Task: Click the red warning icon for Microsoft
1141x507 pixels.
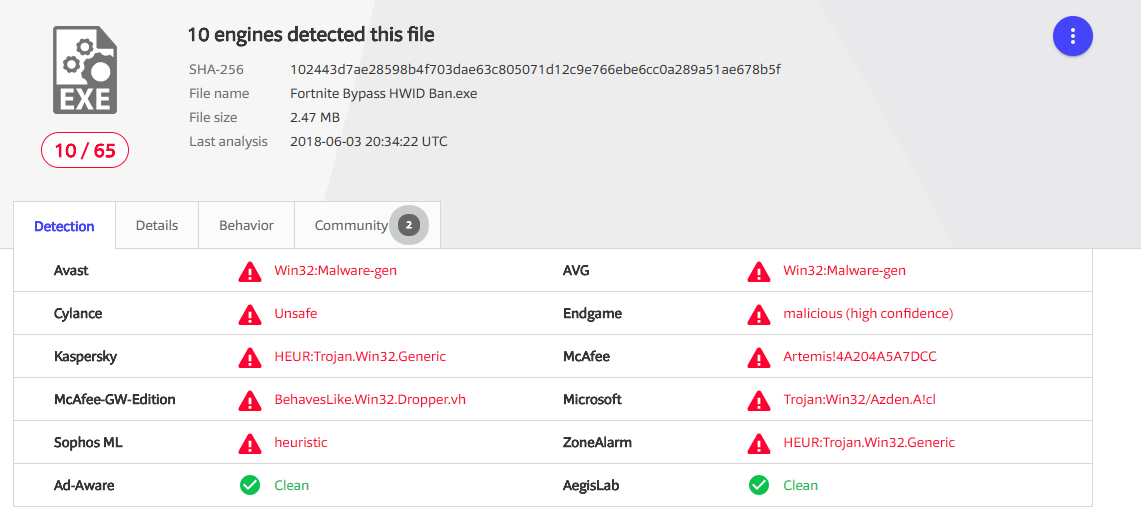Action: tap(759, 400)
